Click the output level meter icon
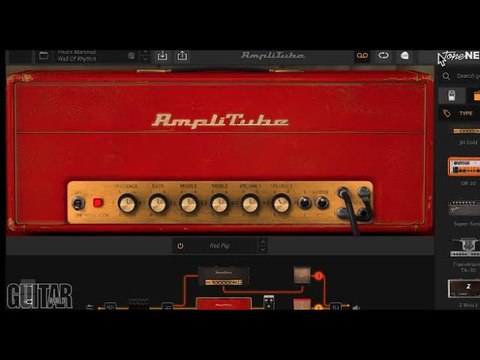Viewport: 480px width, 360px height. [x=356, y=307]
